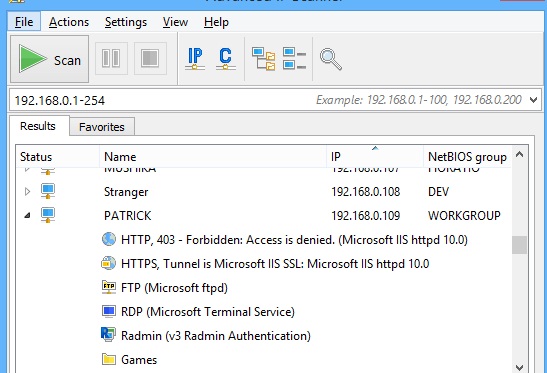Select the PATRICK computer icon
Viewport: 547px width, 373px height.
(x=48, y=215)
